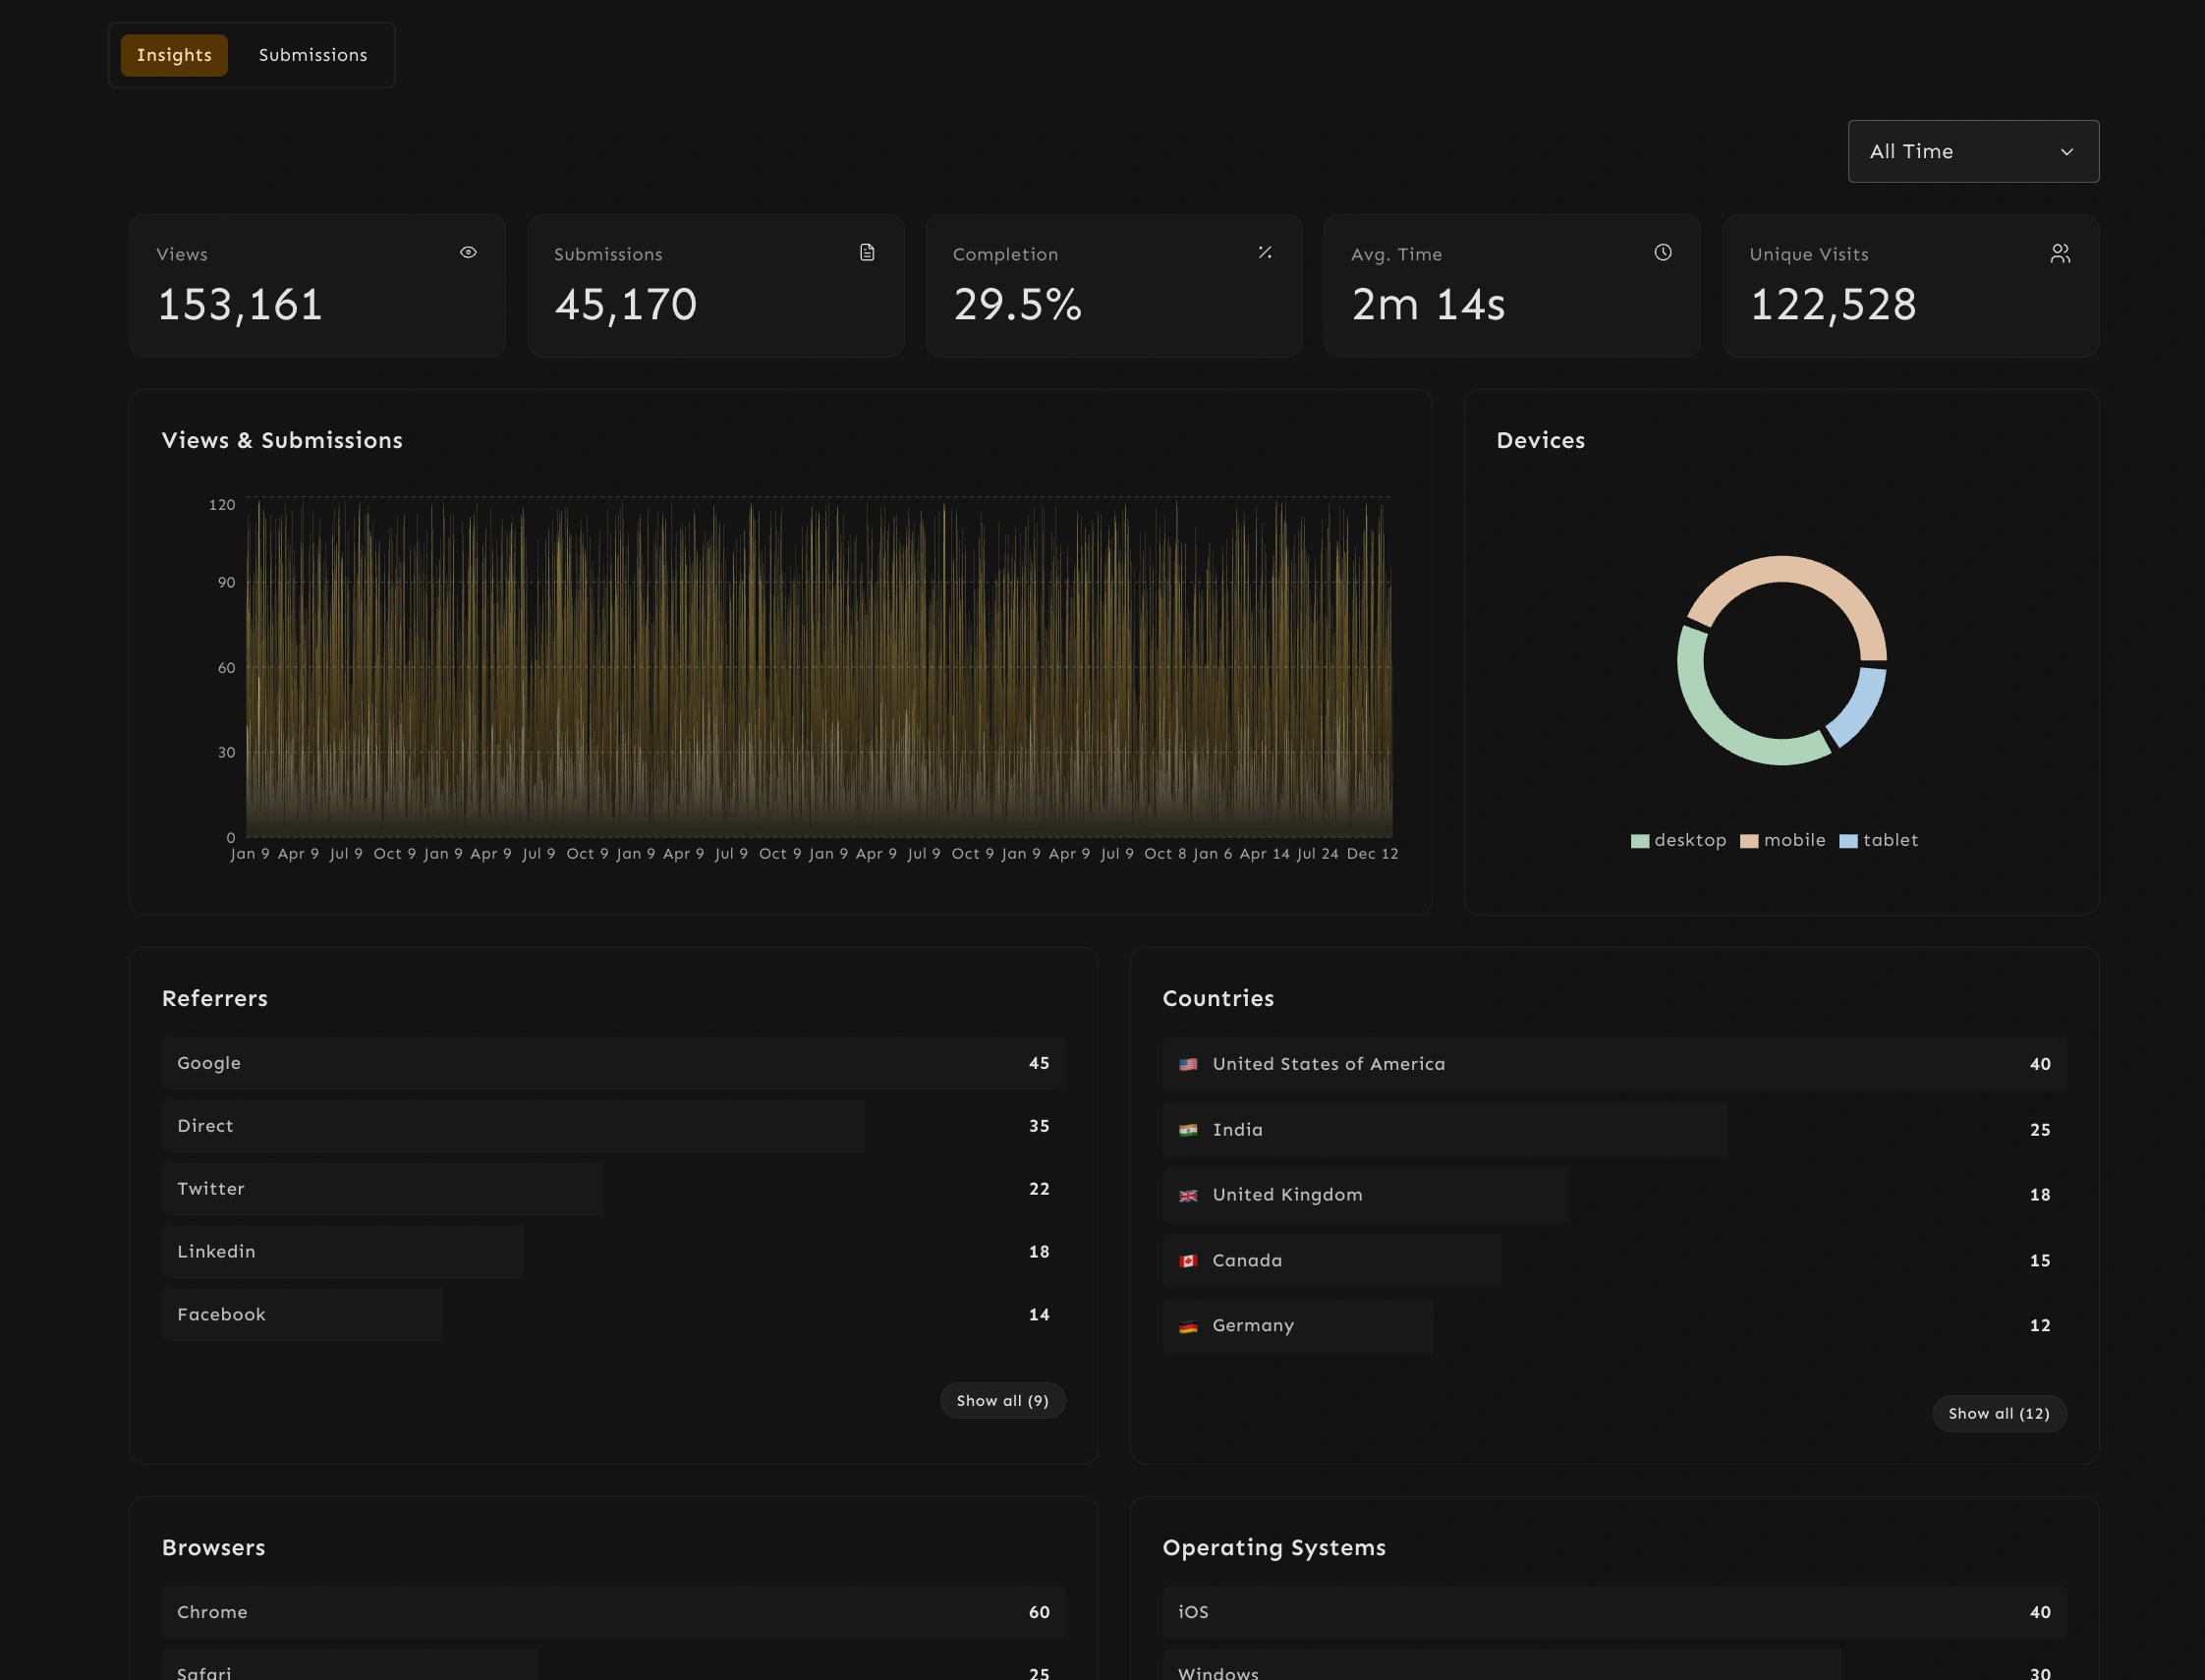Click inside the Views & Submissions chart
The height and width of the screenshot is (1680, 2205).
click(818, 667)
